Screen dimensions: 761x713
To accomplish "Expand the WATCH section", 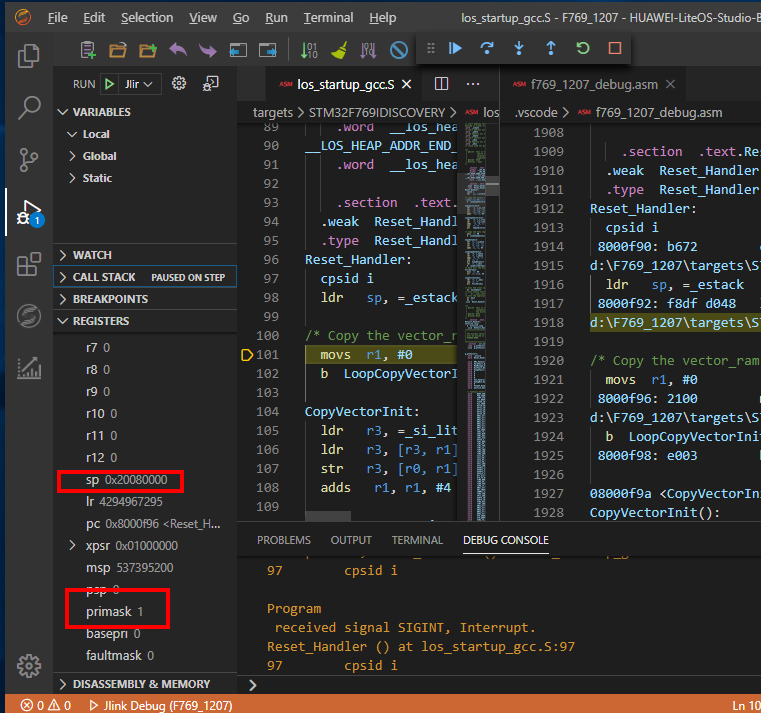I will coord(64,255).
